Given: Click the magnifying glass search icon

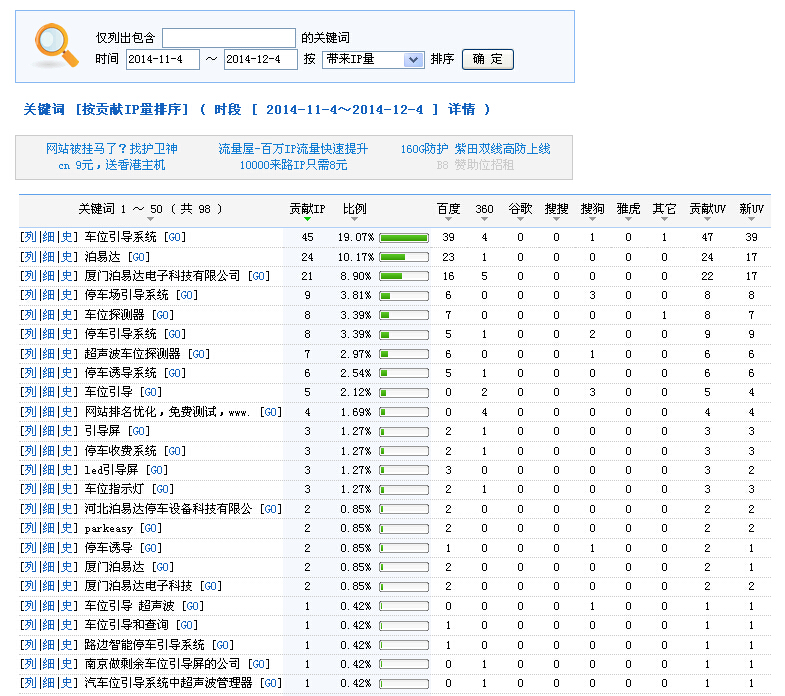Looking at the screenshot, I should coord(56,45).
